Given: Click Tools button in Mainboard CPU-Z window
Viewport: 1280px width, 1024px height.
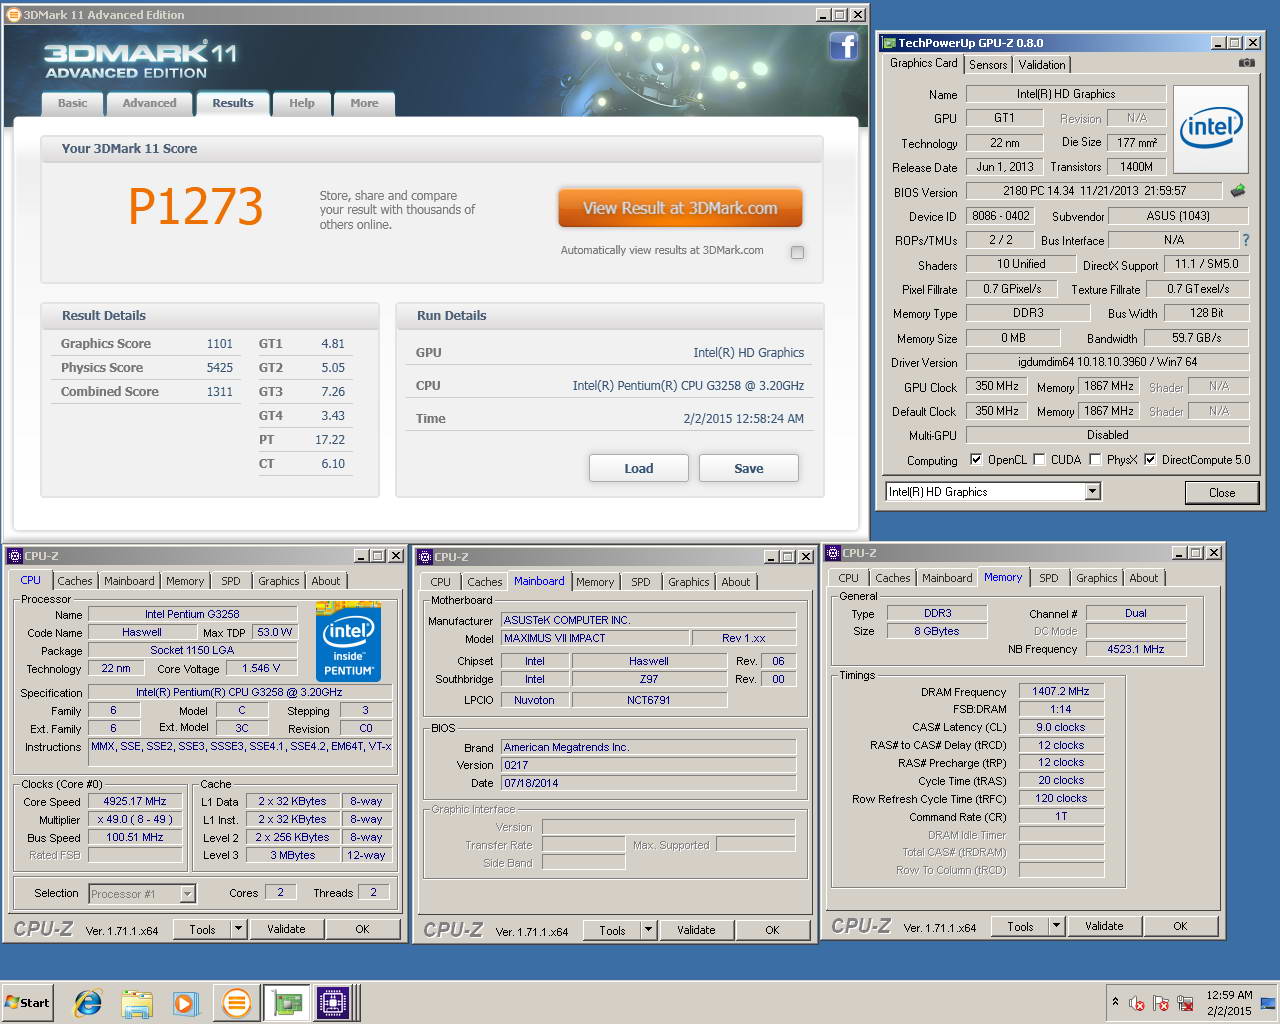Looking at the screenshot, I should point(612,930).
